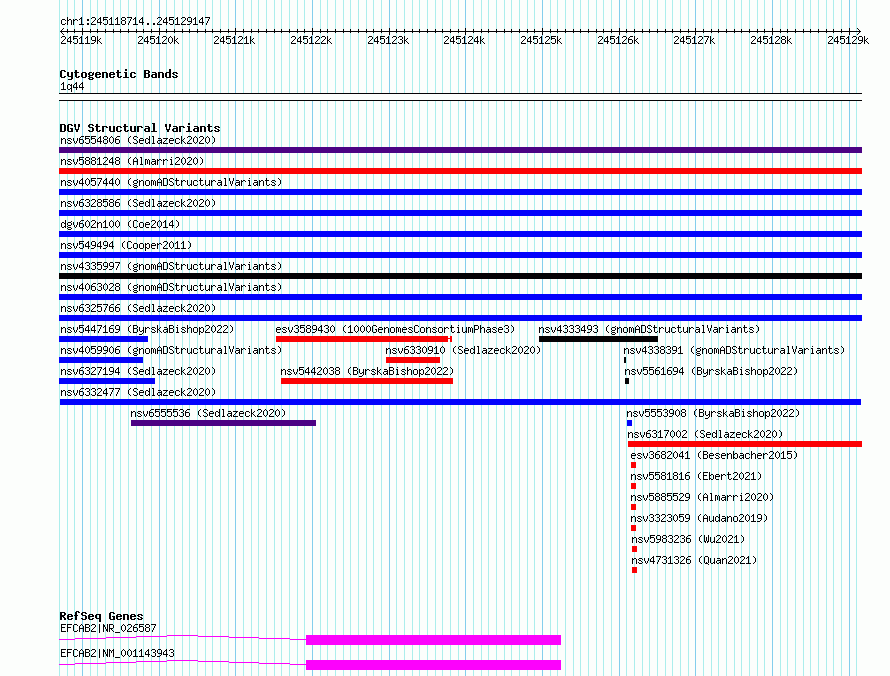Click the small blue nsv5553908 marker
This screenshot has width=890, height=676.
(x=629, y=423)
